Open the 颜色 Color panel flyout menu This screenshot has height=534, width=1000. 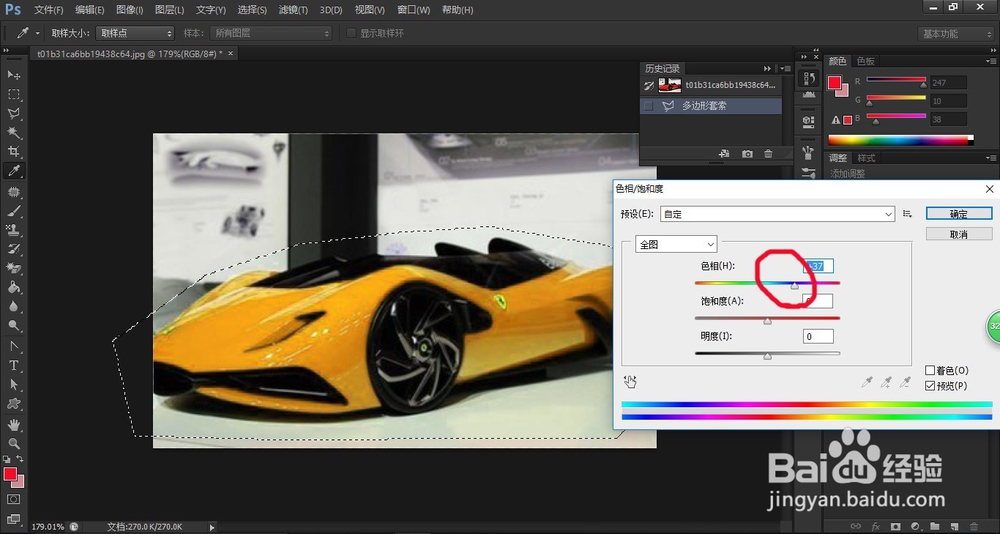(x=990, y=61)
